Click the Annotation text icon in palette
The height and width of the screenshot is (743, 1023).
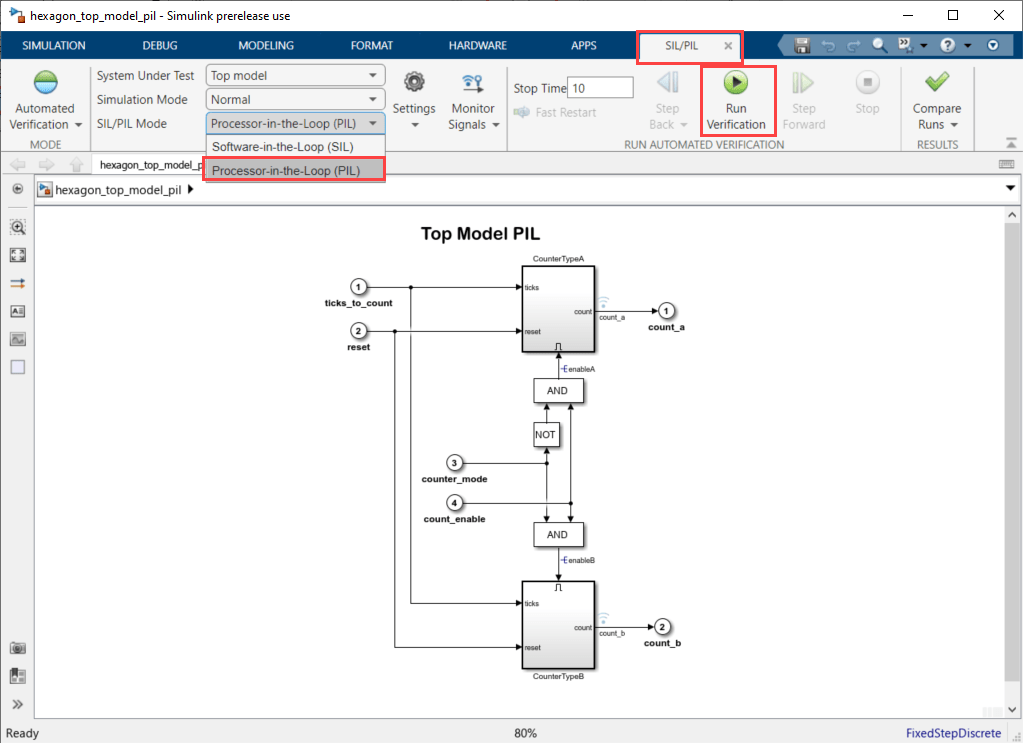(17, 311)
